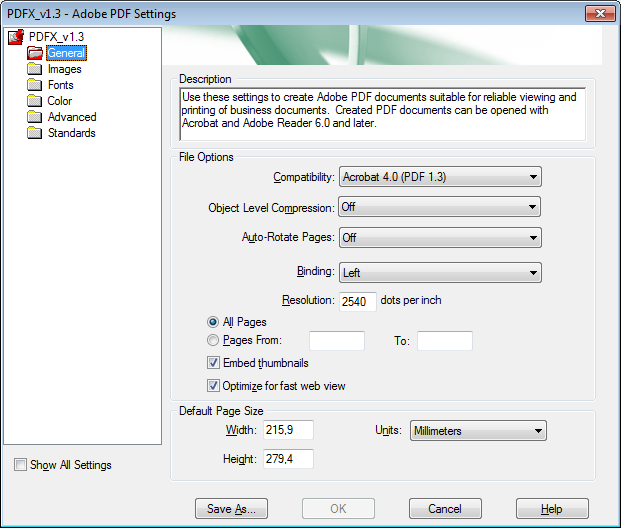
Task: Open the Fonts settings panel
Action: click(x=61, y=85)
